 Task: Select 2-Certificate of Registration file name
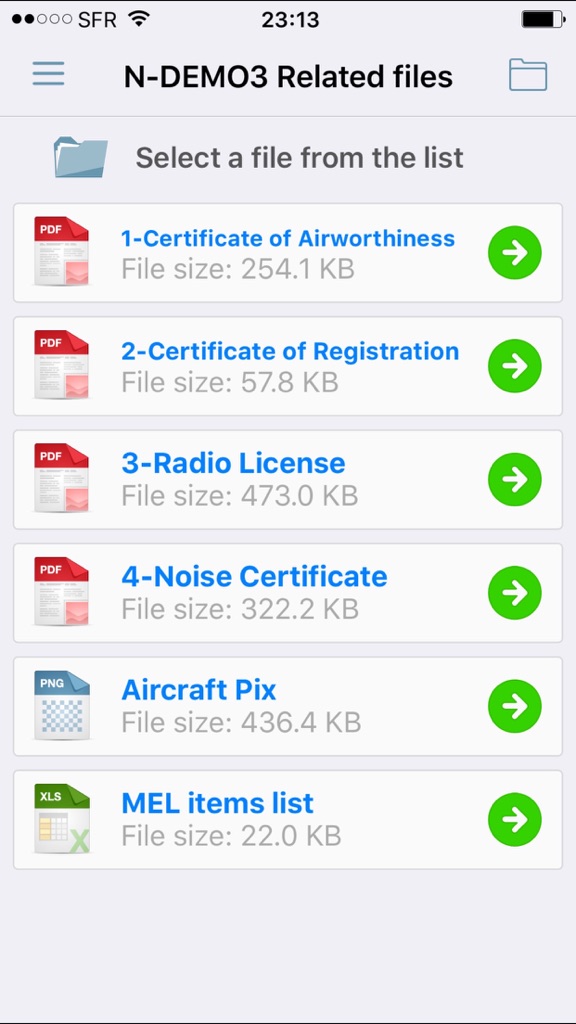290,351
